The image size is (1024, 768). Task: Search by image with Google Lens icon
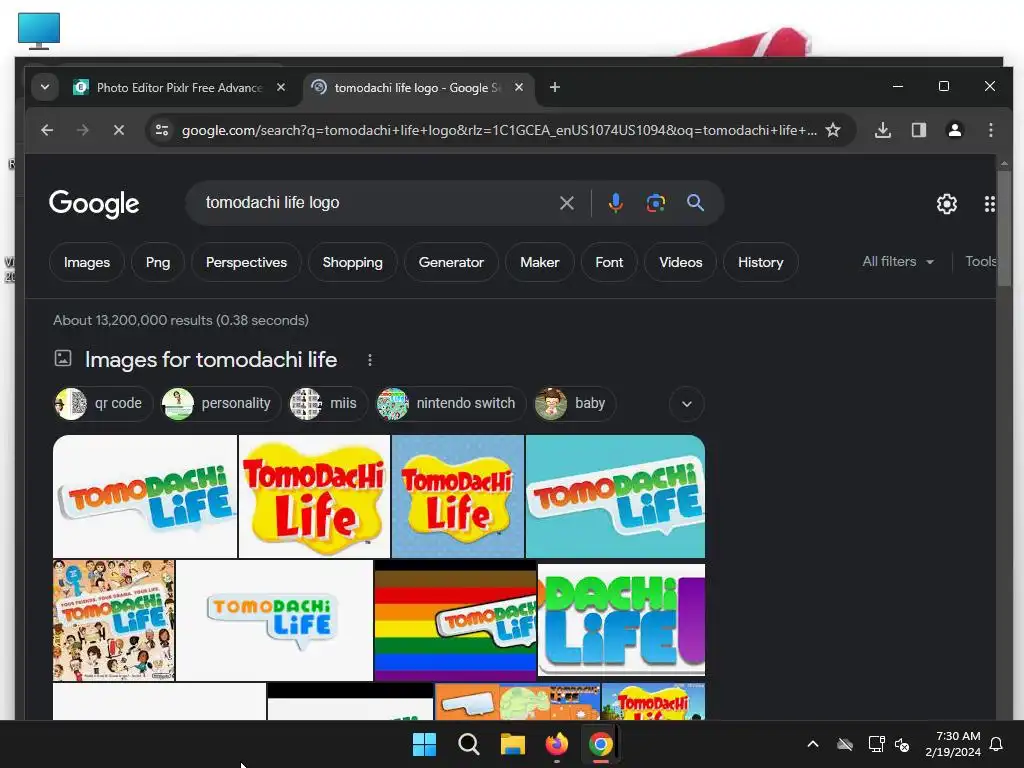click(656, 203)
